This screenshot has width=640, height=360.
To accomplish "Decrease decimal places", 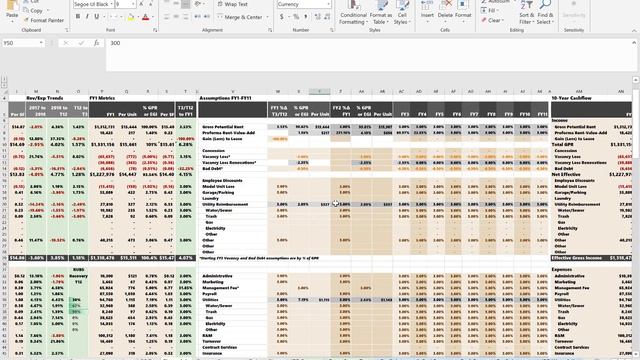I will [327, 17].
